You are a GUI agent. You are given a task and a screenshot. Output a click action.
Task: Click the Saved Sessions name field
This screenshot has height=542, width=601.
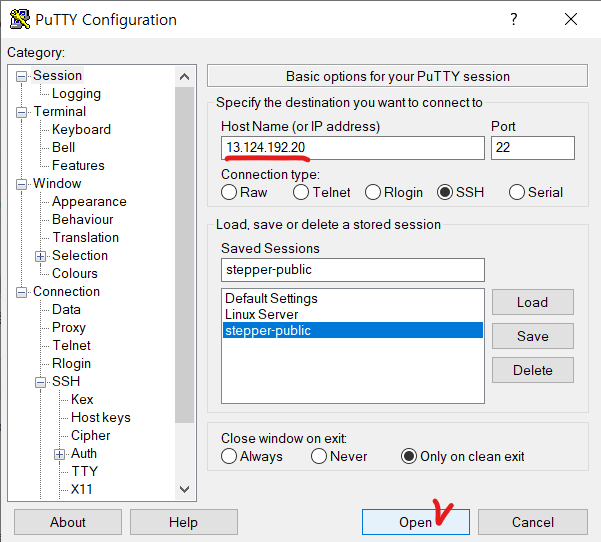[x=353, y=270]
